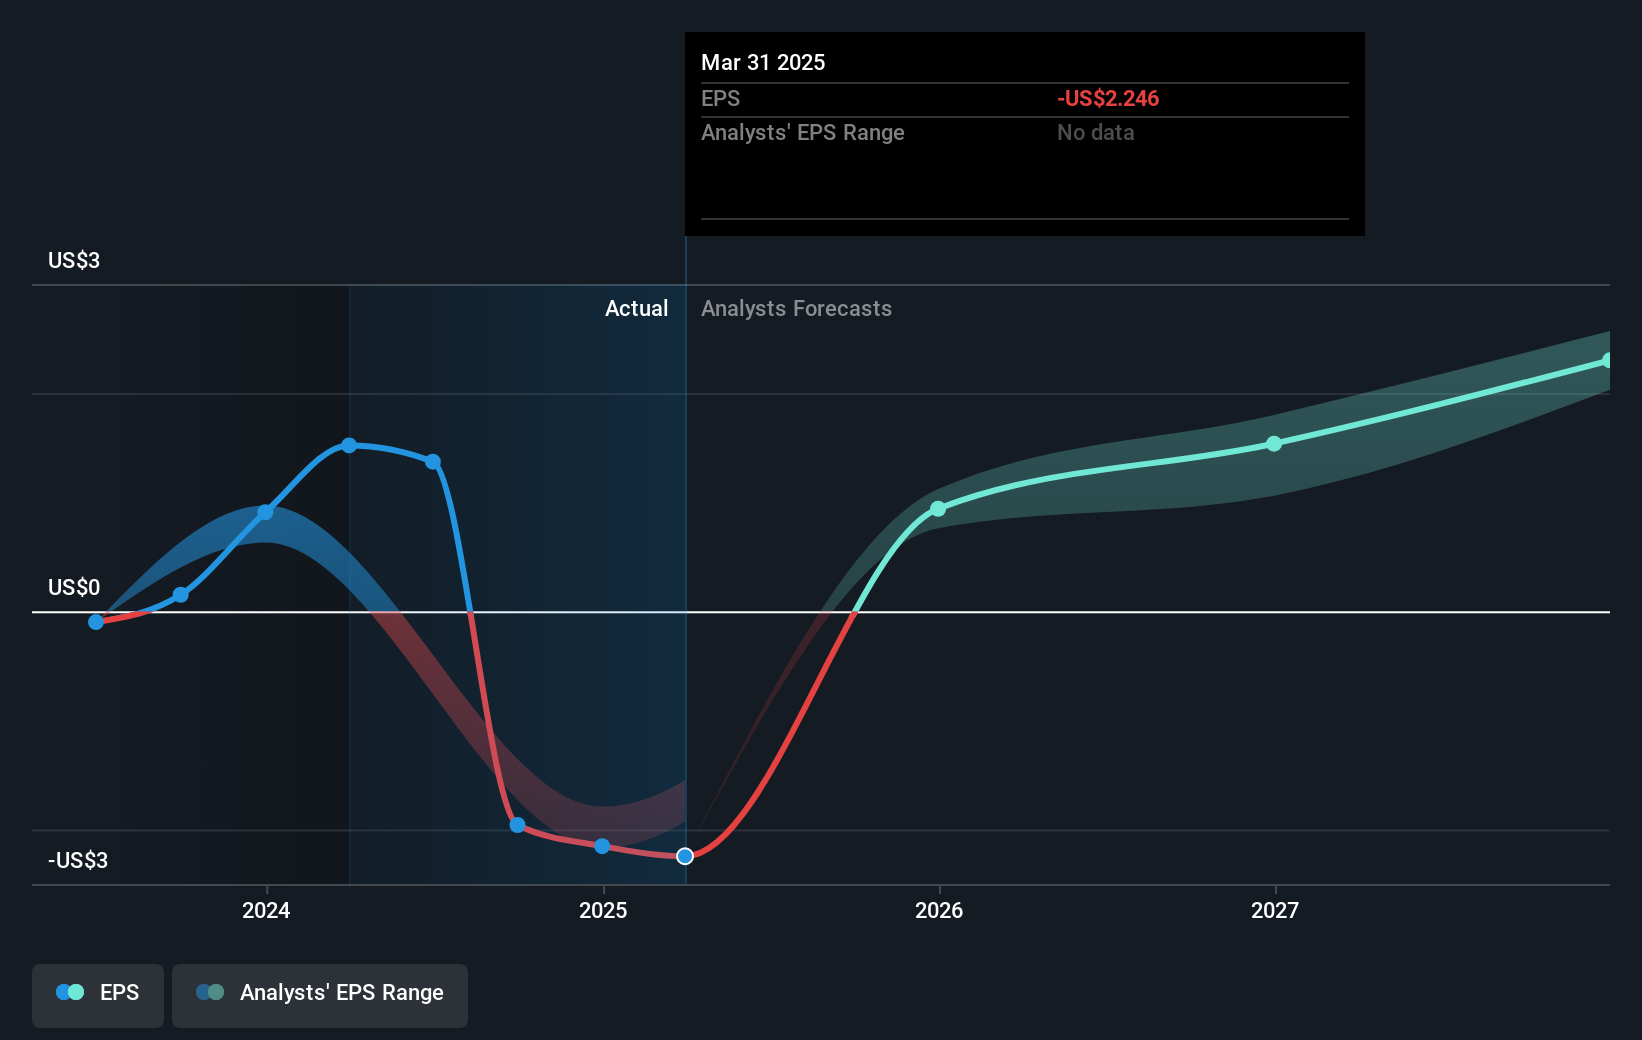Image resolution: width=1642 pixels, height=1040 pixels.
Task: Click the peak EPS point in early 2024
Action: click(349, 445)
